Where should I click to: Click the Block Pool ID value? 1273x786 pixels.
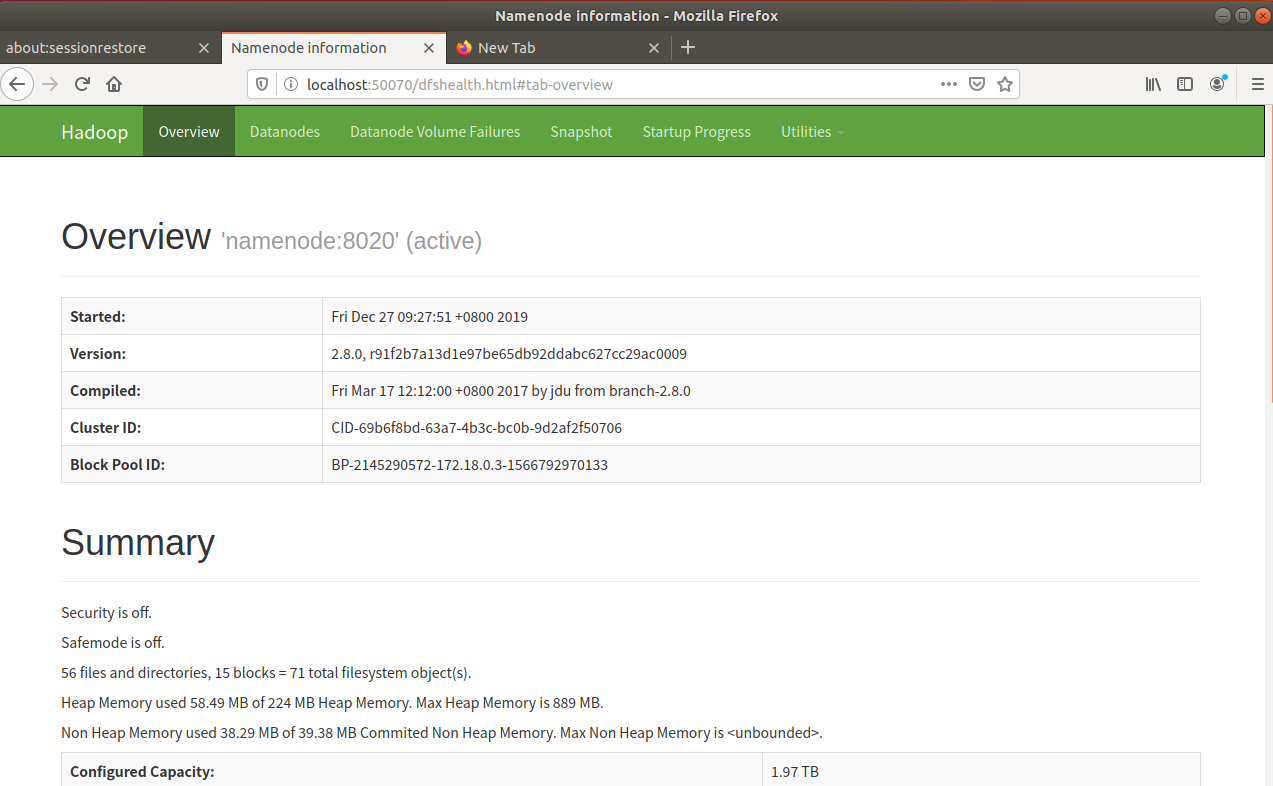point(469,465)
